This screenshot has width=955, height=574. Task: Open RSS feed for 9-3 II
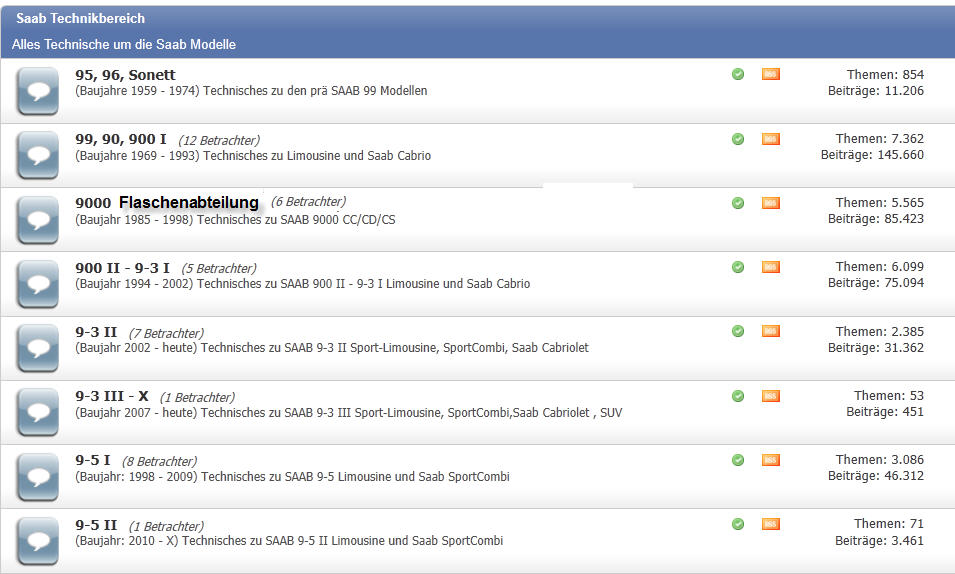[770, 331]
